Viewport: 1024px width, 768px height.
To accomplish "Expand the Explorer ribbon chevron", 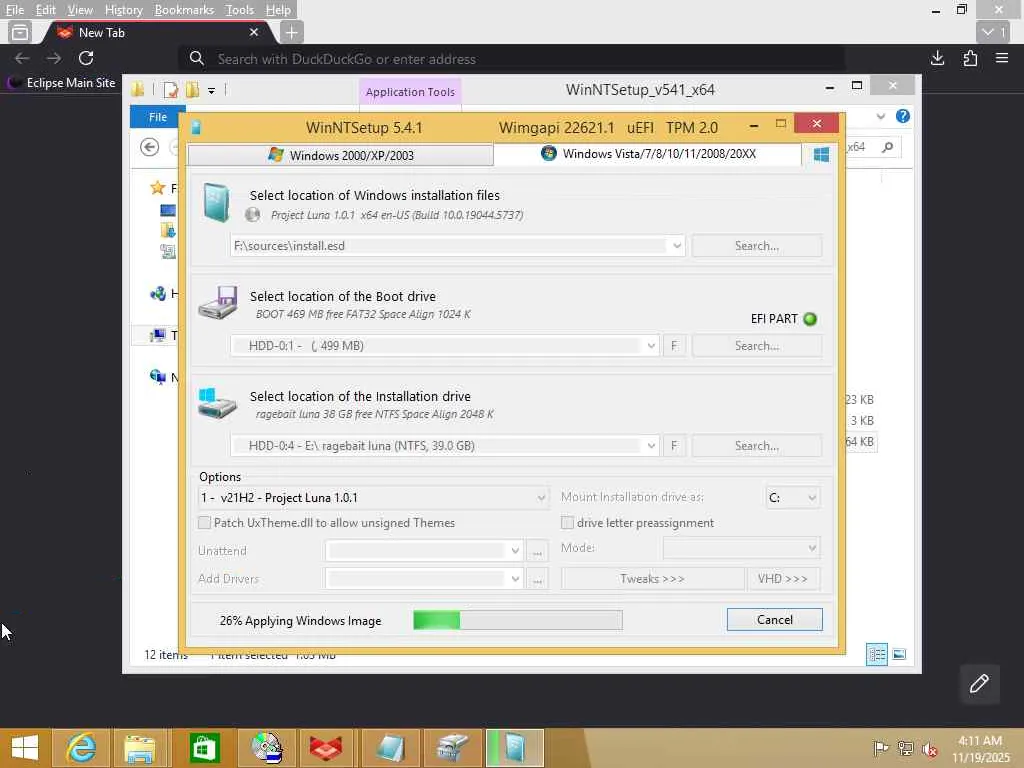I will 880,116.
